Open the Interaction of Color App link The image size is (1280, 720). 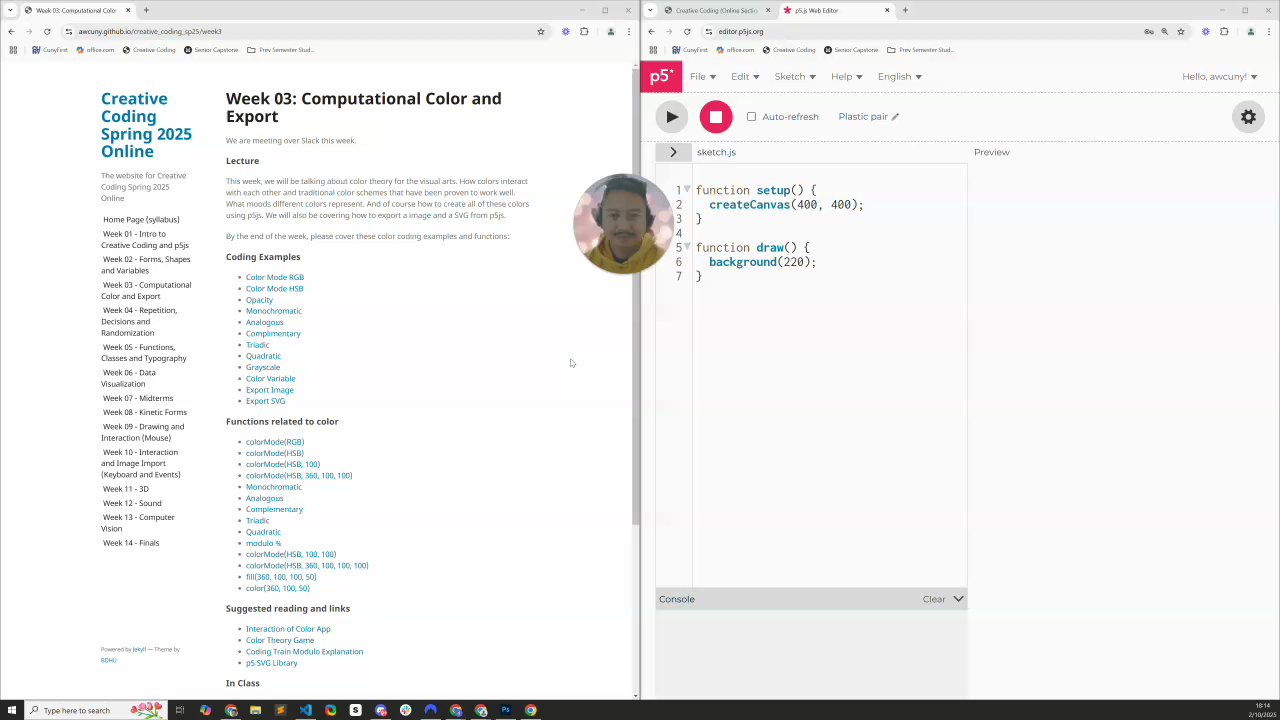tap(288, 629)
